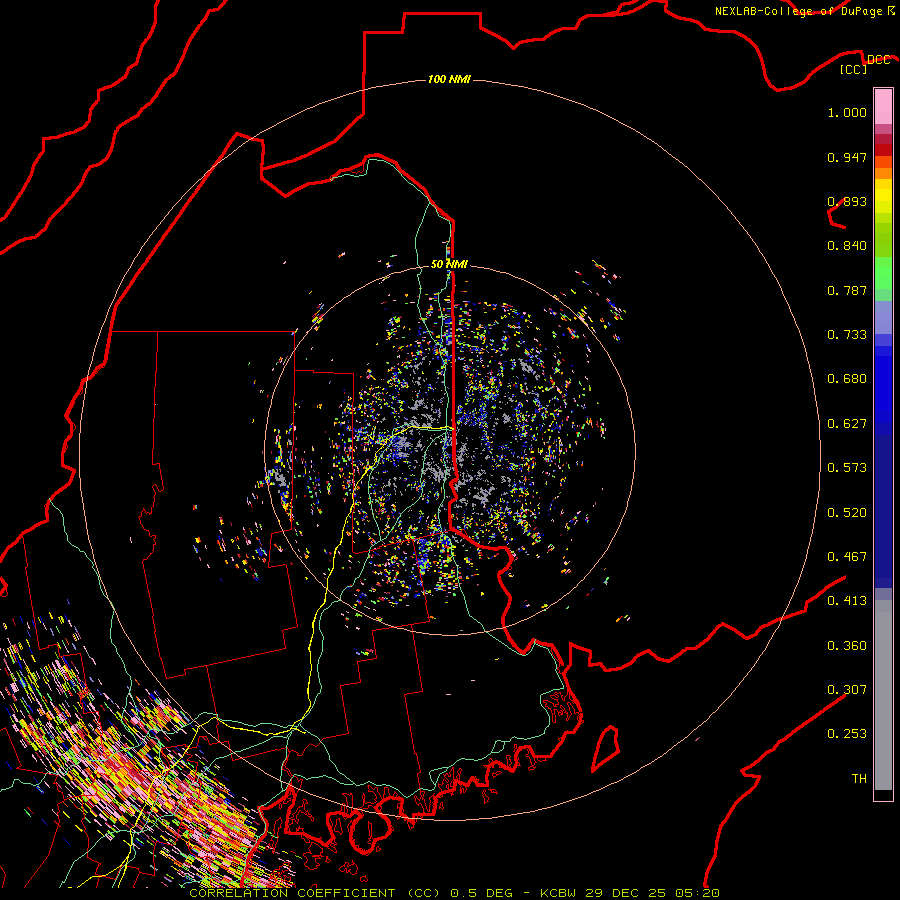Select the 0.627 scale value
Image resolution: width=900 pixels, height=900 pixels.
coord(847,424)
